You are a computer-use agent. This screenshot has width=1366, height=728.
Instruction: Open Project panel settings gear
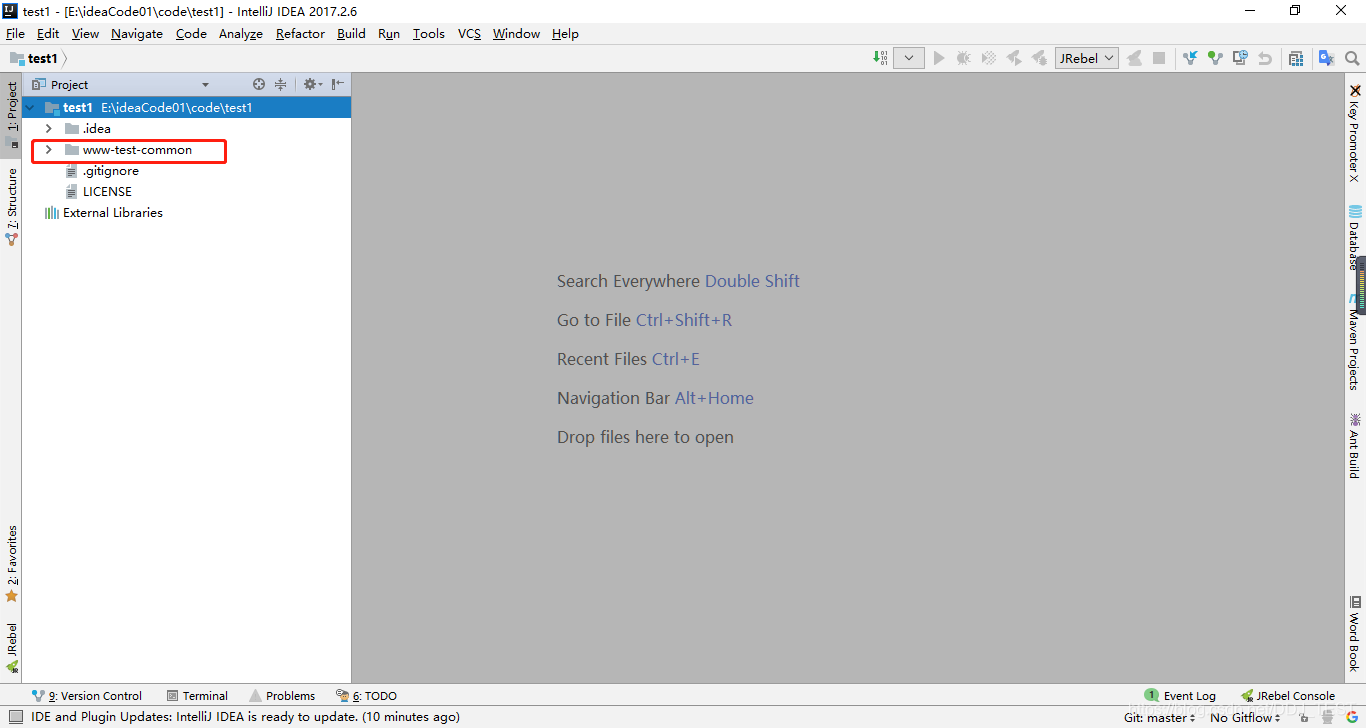click(312, 84)
